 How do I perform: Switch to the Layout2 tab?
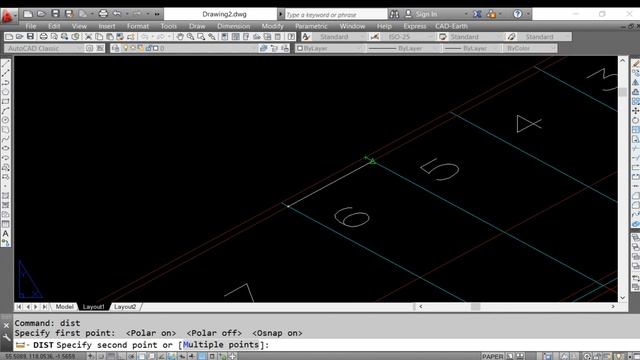(x=125, y=307)
